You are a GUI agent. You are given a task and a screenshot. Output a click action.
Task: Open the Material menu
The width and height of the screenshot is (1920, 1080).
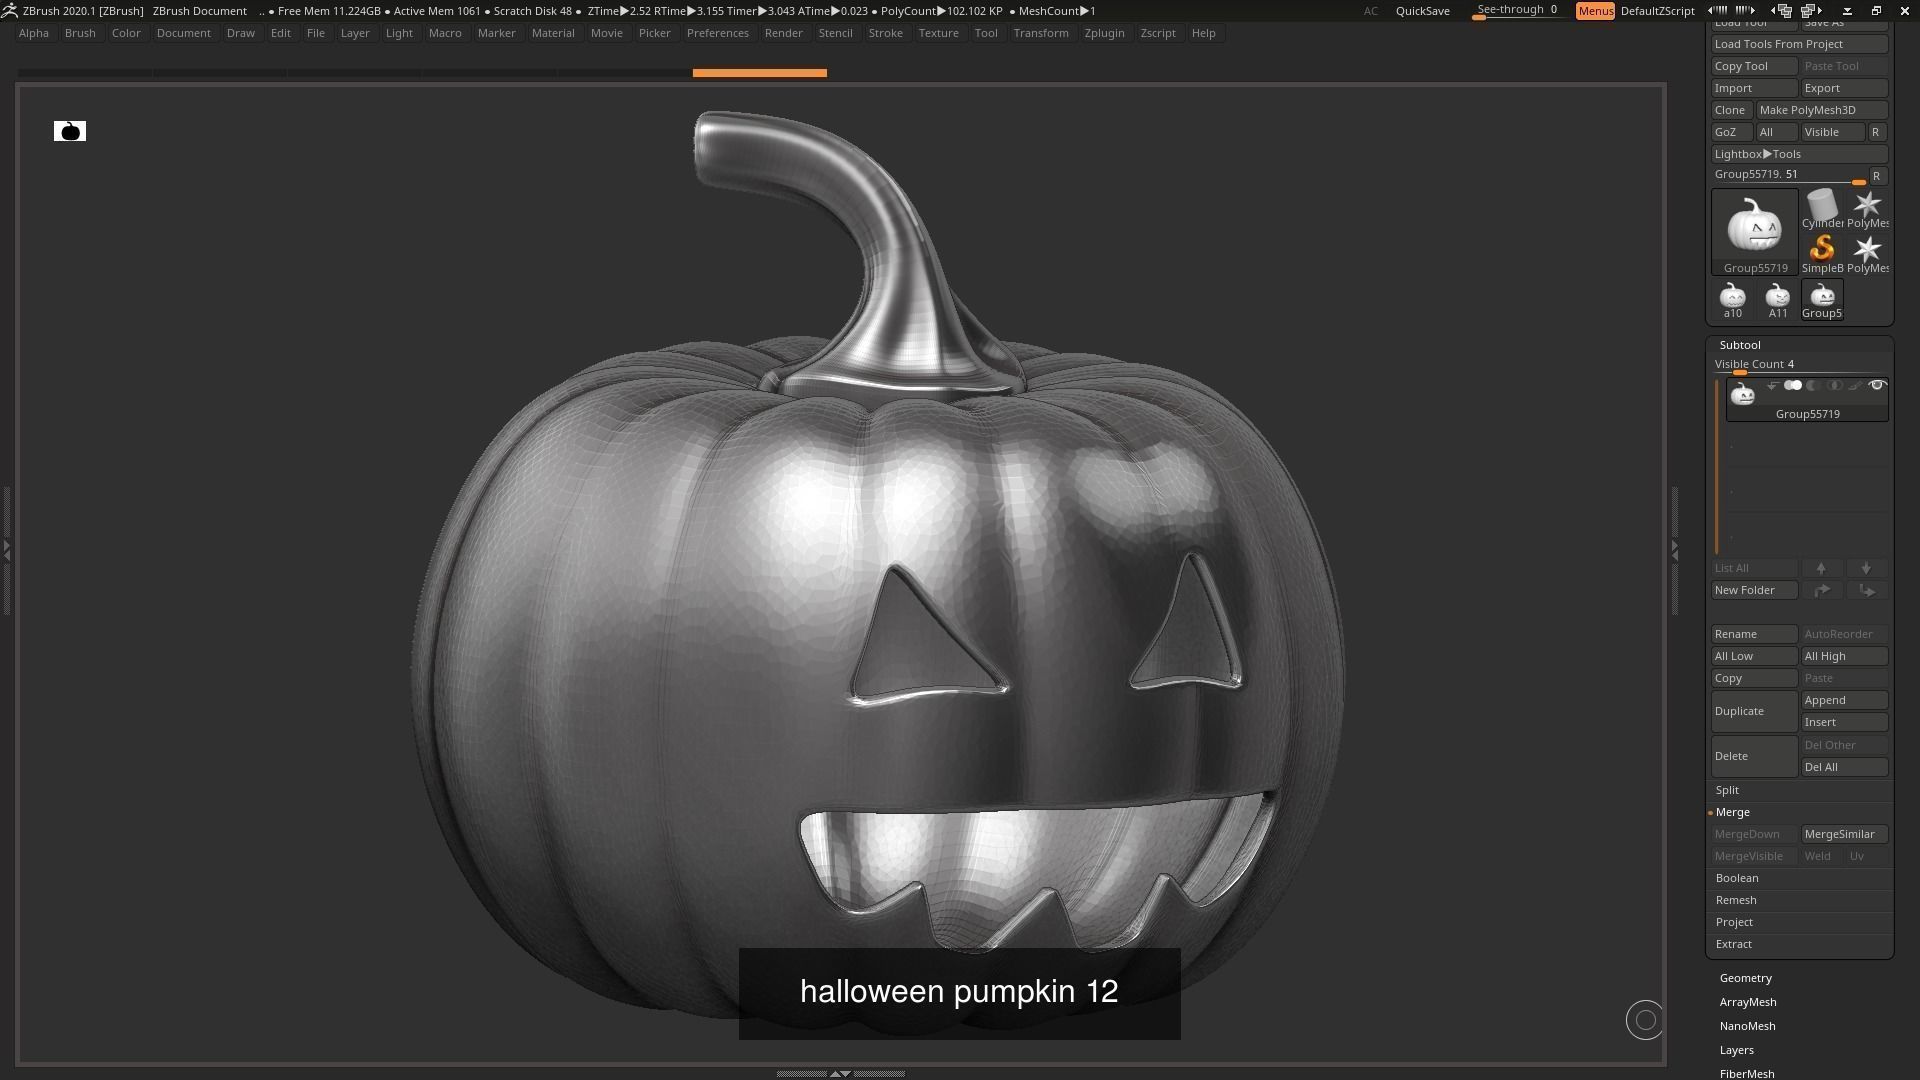click(x=552, y=33)
